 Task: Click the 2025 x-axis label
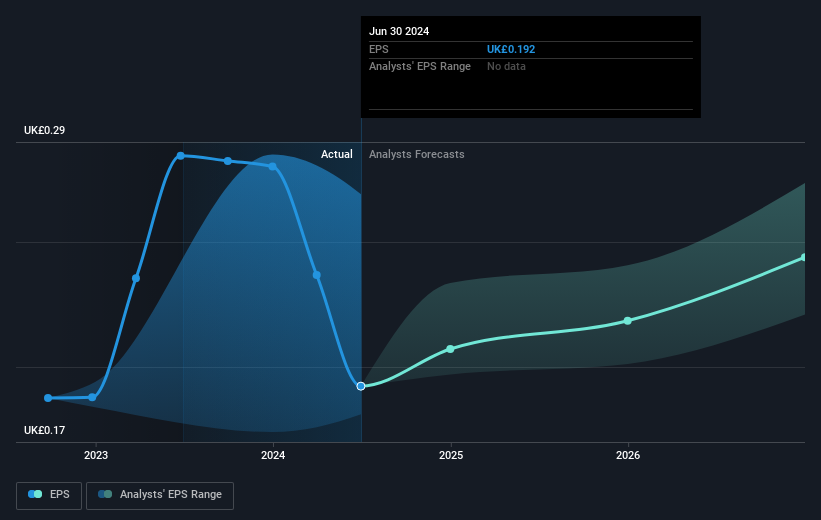pos(451,455)
